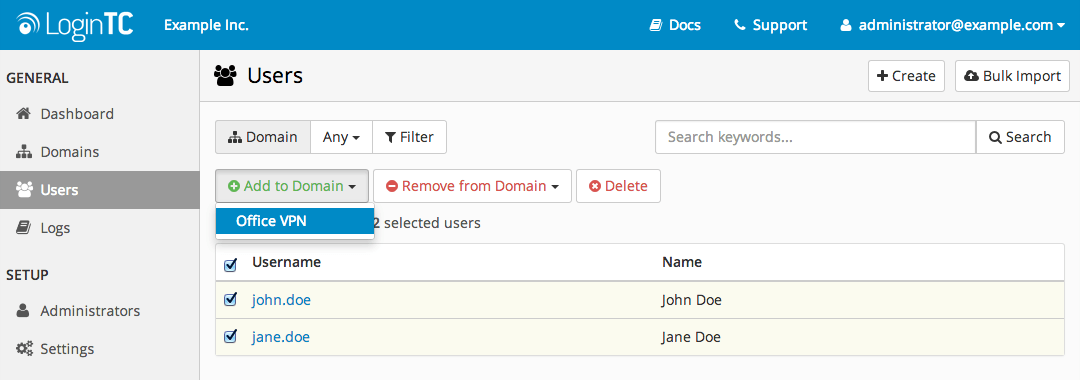Click the Delete button
The width and height of the screenshot is (1080, 380).
click(619, 186)
